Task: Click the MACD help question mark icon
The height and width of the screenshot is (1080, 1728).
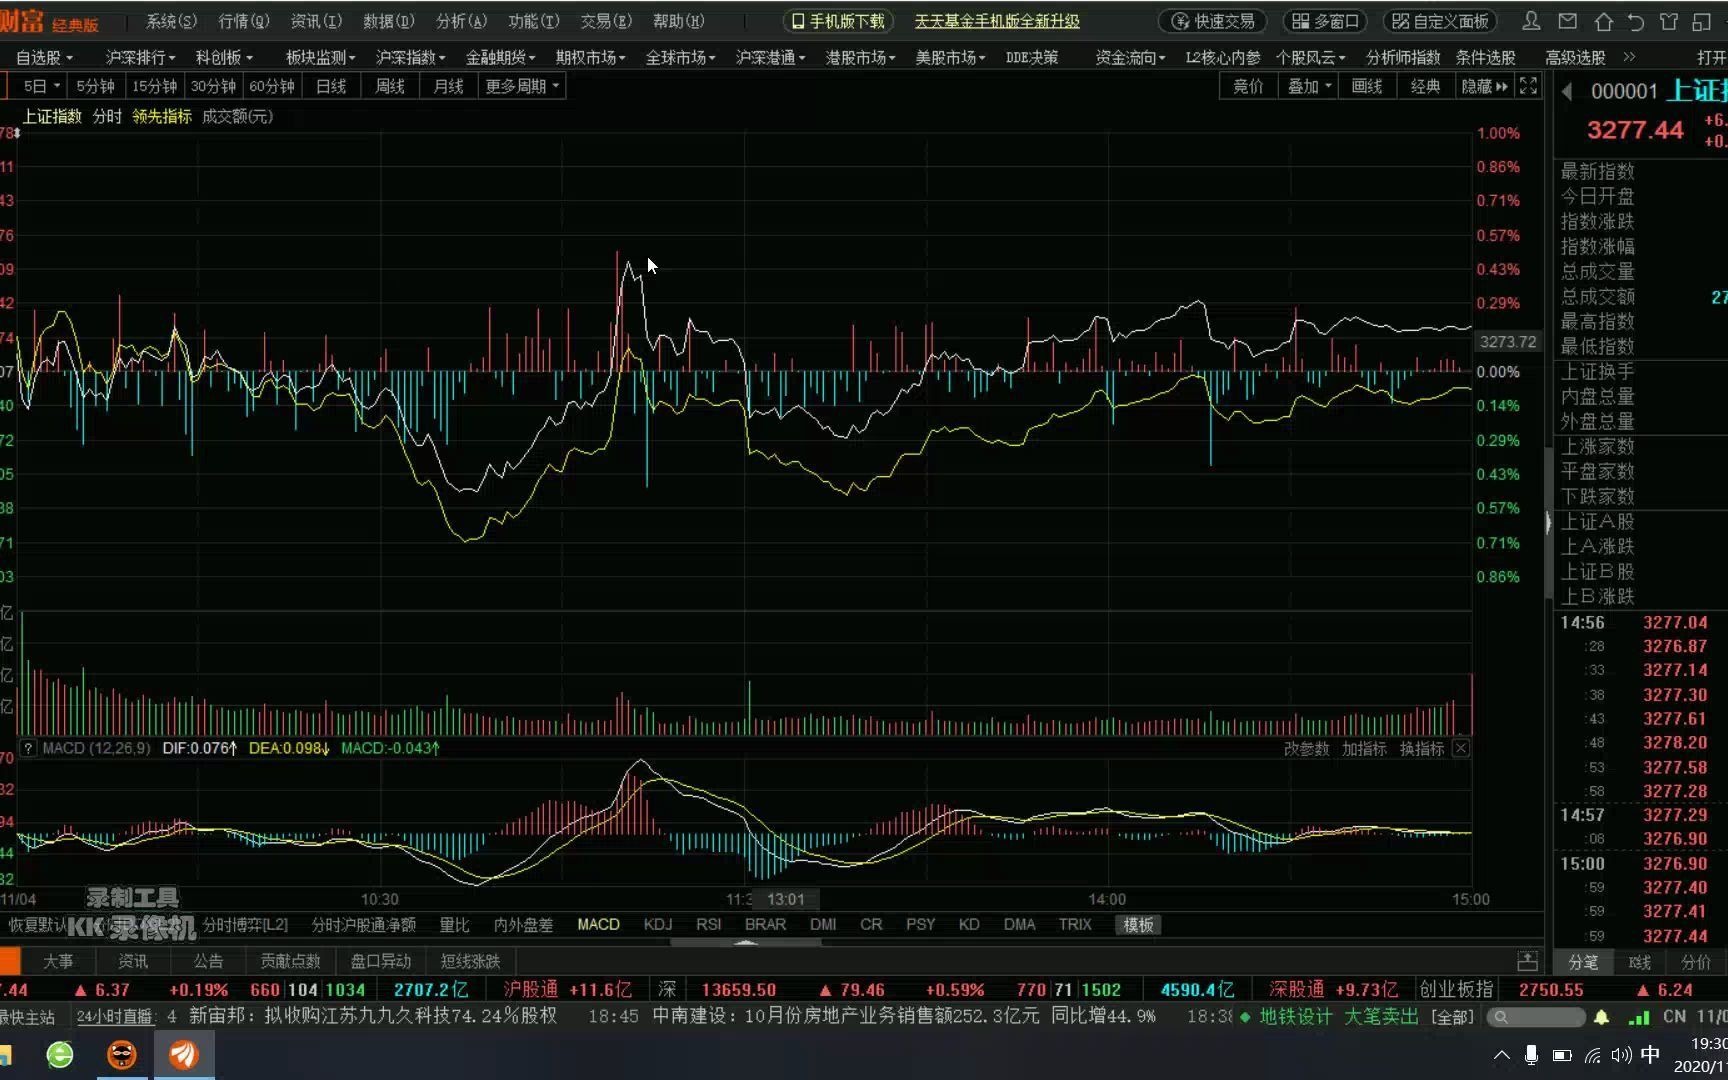Action: (28, 748)
